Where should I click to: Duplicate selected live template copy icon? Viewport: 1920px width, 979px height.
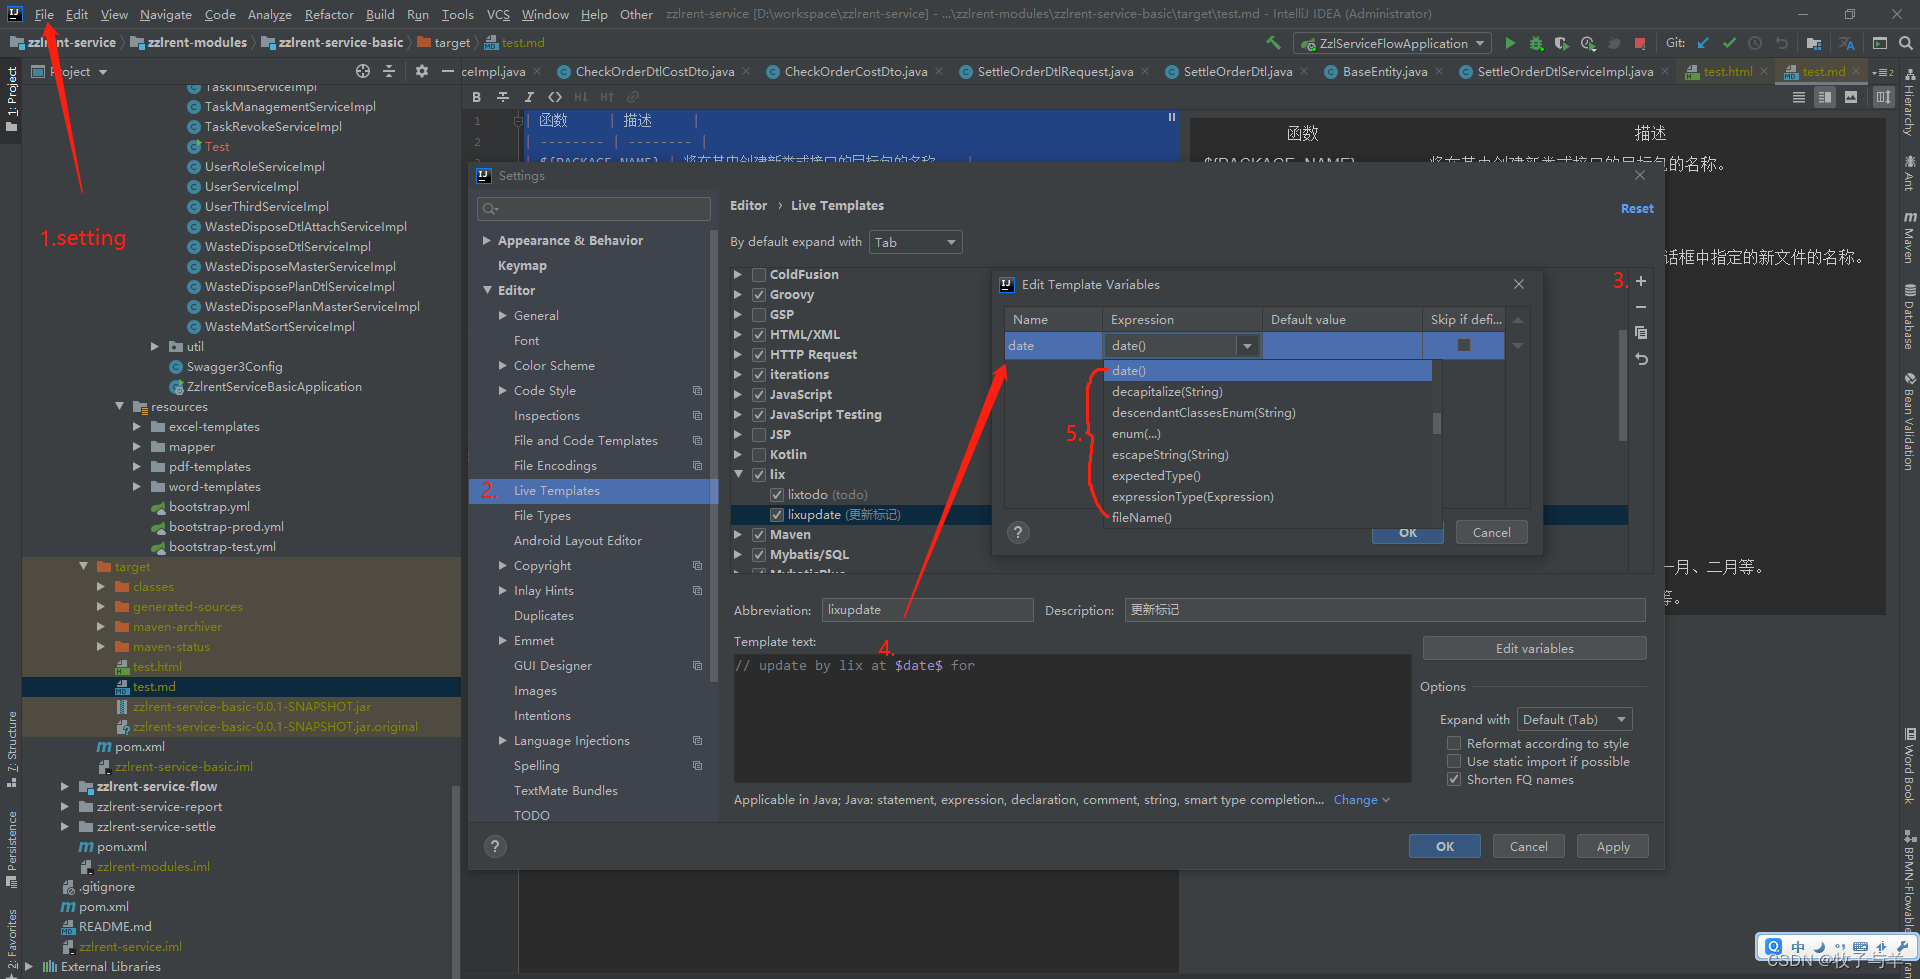coord(1641,333)
